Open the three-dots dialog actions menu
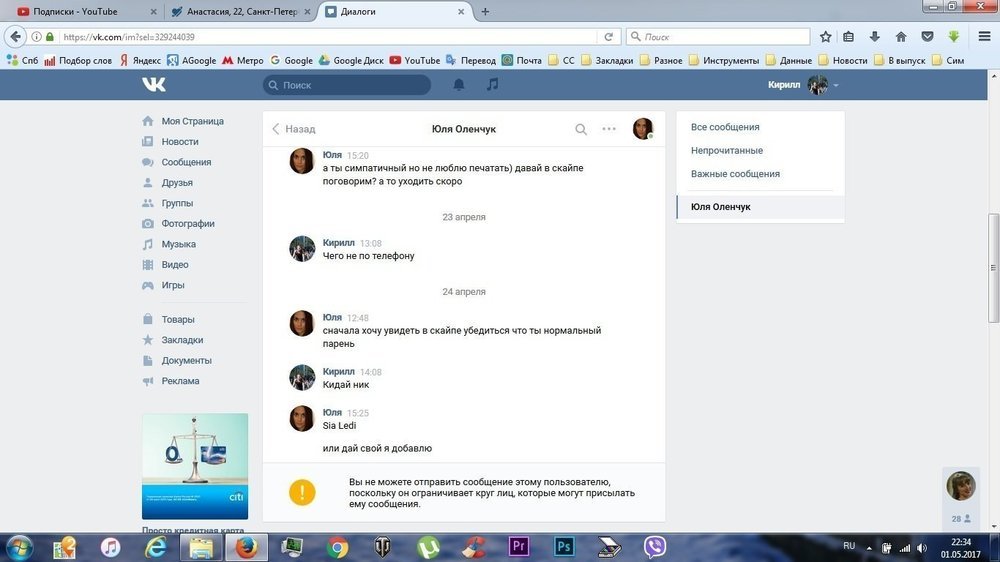This screenshot has height=562, width=1000. click(x=609, y=129)
